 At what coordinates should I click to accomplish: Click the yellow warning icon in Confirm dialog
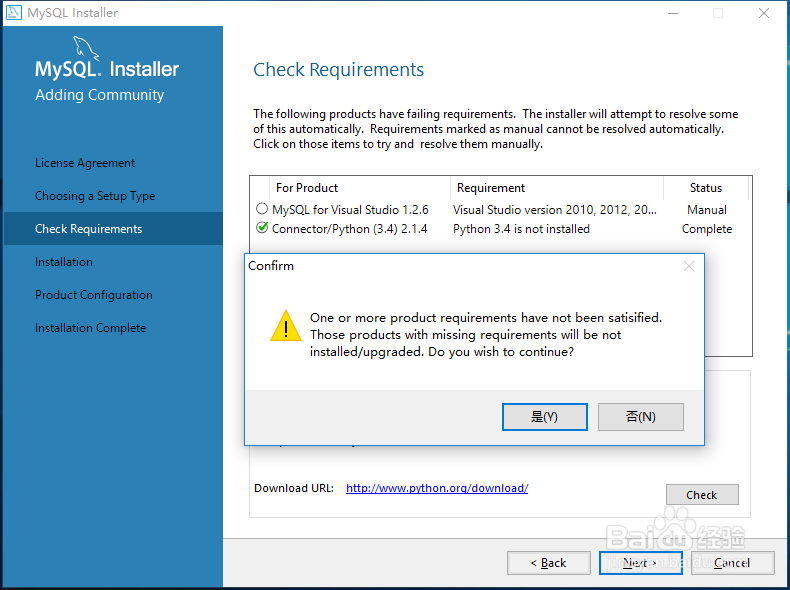tap(286, 326)
